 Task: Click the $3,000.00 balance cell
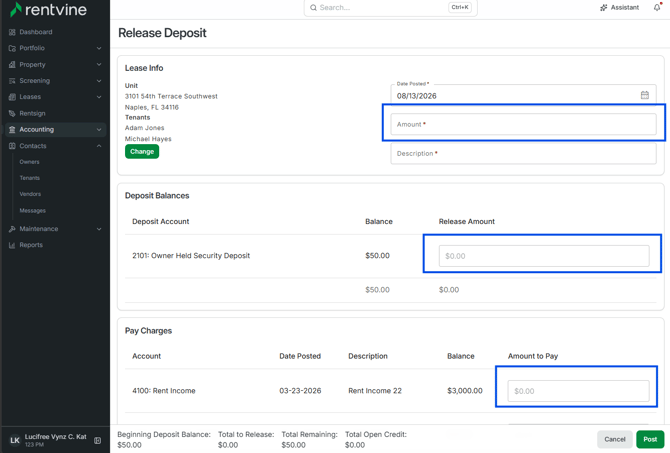coord(464,391)
